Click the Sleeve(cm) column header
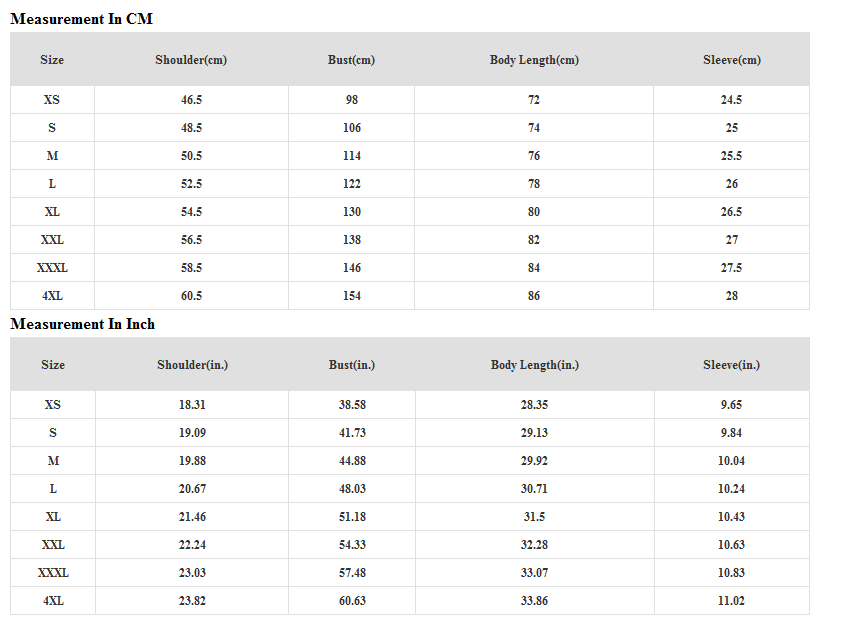The height and width of the screenshot is (621, 842). coord(731,60)
